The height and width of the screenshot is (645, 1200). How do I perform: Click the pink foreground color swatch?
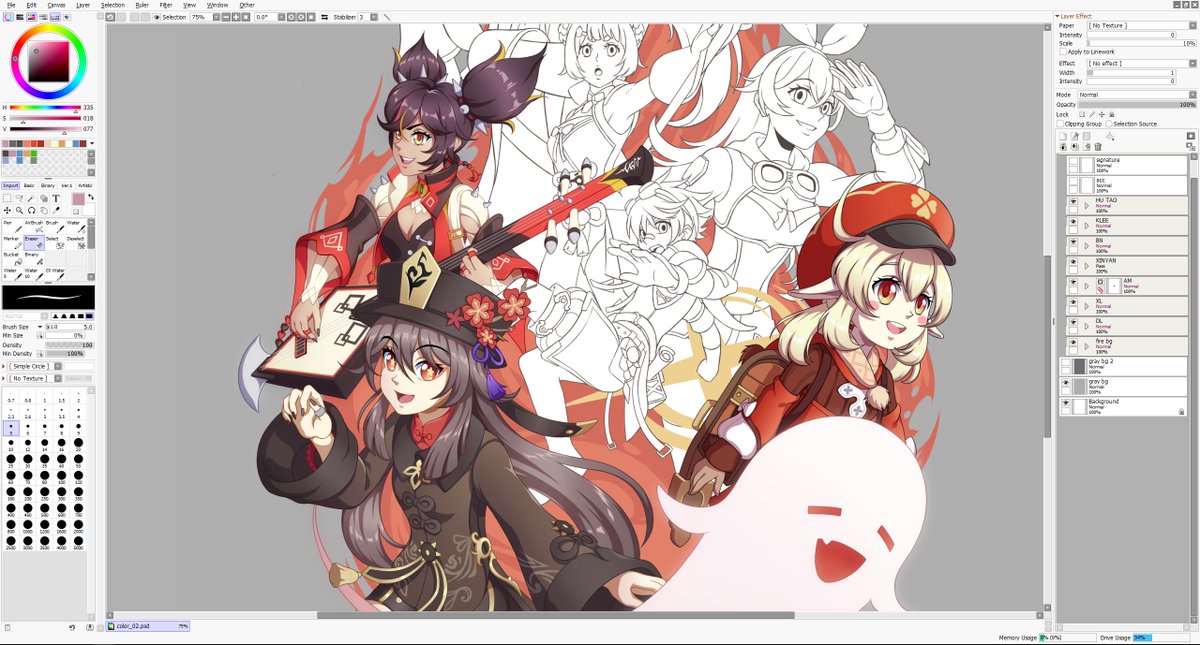point(77,200)
